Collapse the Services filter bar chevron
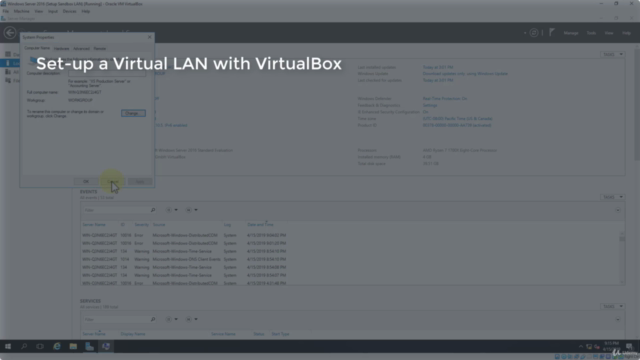Image resolution: width=640 pixels, height=360 pixels. pos(618,319)
